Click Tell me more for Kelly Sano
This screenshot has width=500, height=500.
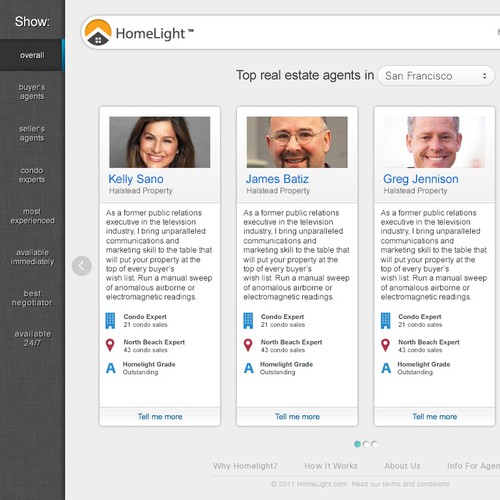coord(160,417)
